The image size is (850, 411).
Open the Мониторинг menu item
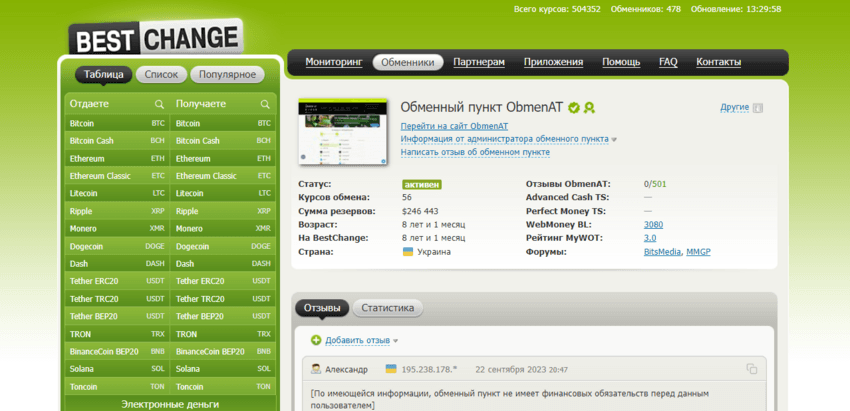[x=334, y=62]
